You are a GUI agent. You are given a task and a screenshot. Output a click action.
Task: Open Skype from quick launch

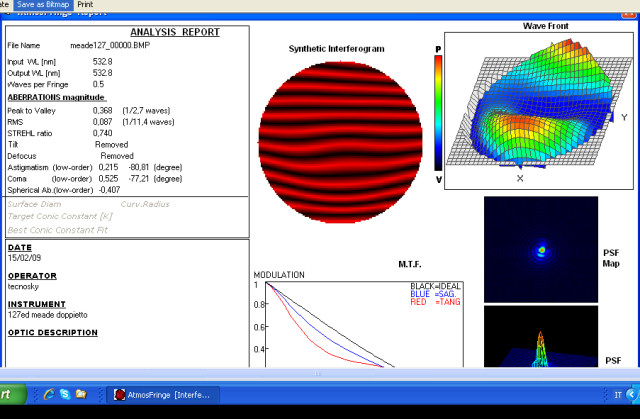coord(65,394)
